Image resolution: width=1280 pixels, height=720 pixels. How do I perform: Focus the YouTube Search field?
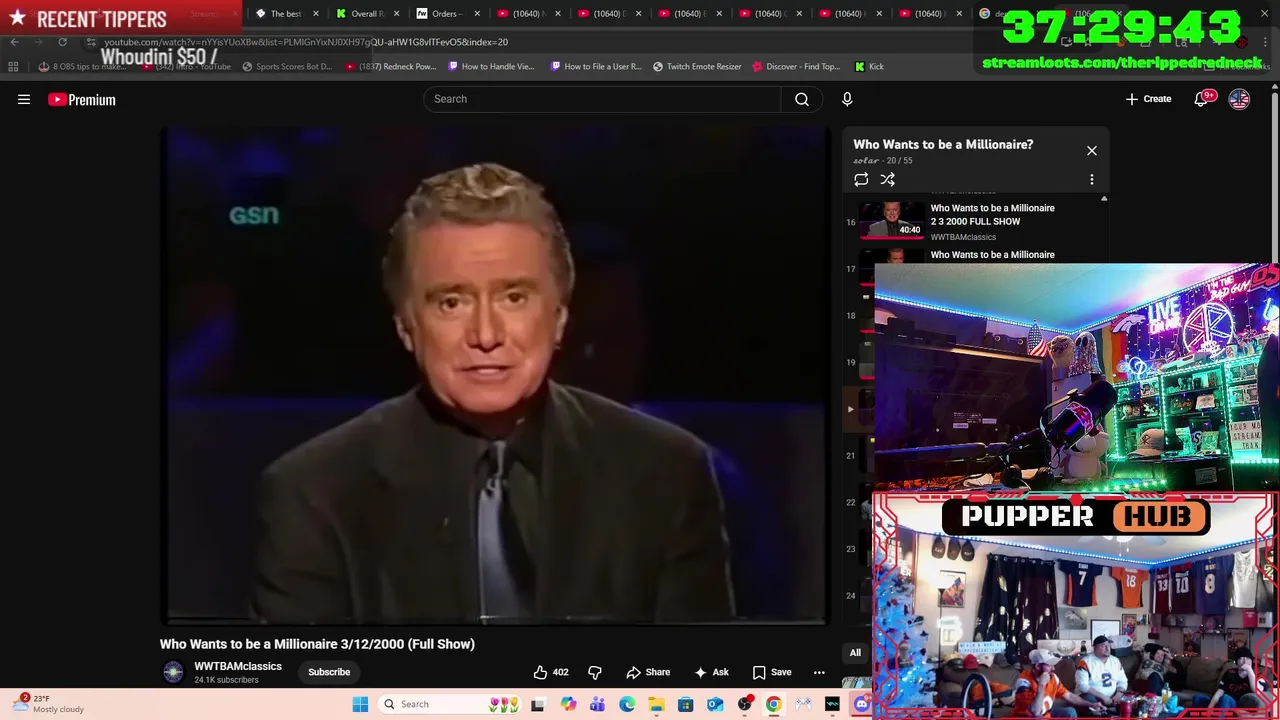tap(602, 99)
